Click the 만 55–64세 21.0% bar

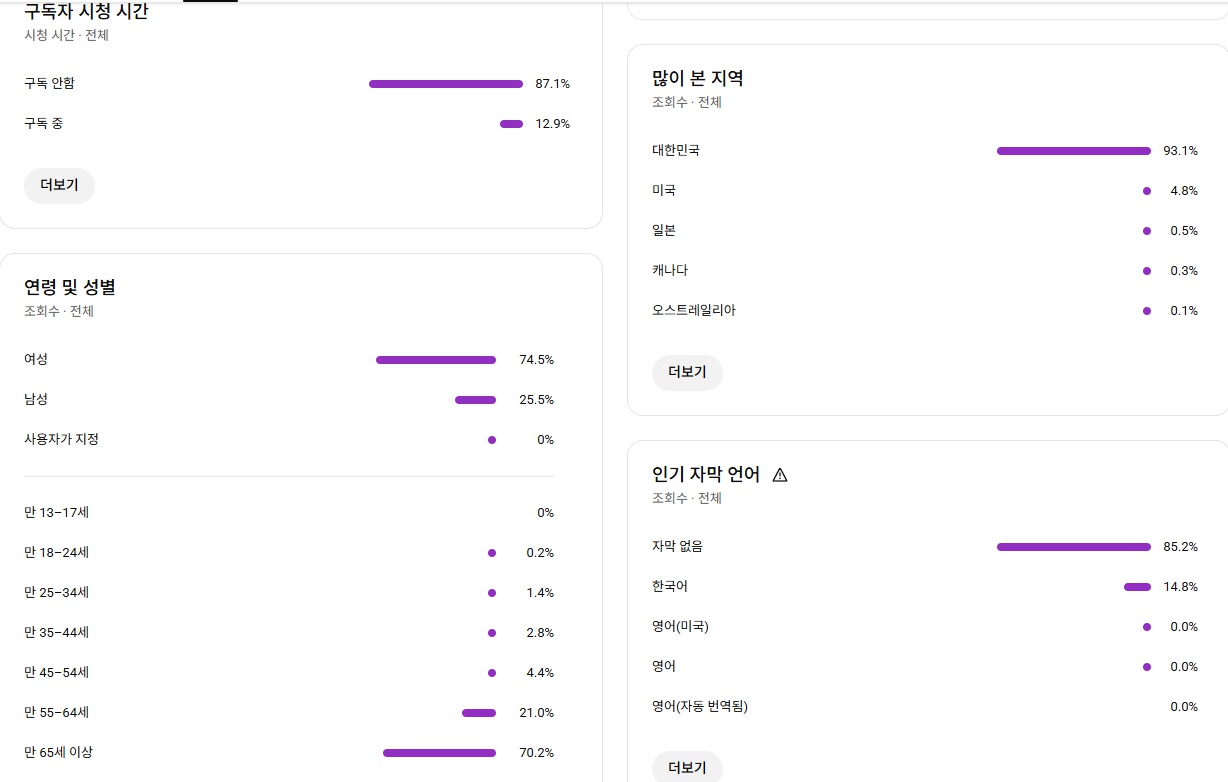pyautogui.click(x=478, y=713)
